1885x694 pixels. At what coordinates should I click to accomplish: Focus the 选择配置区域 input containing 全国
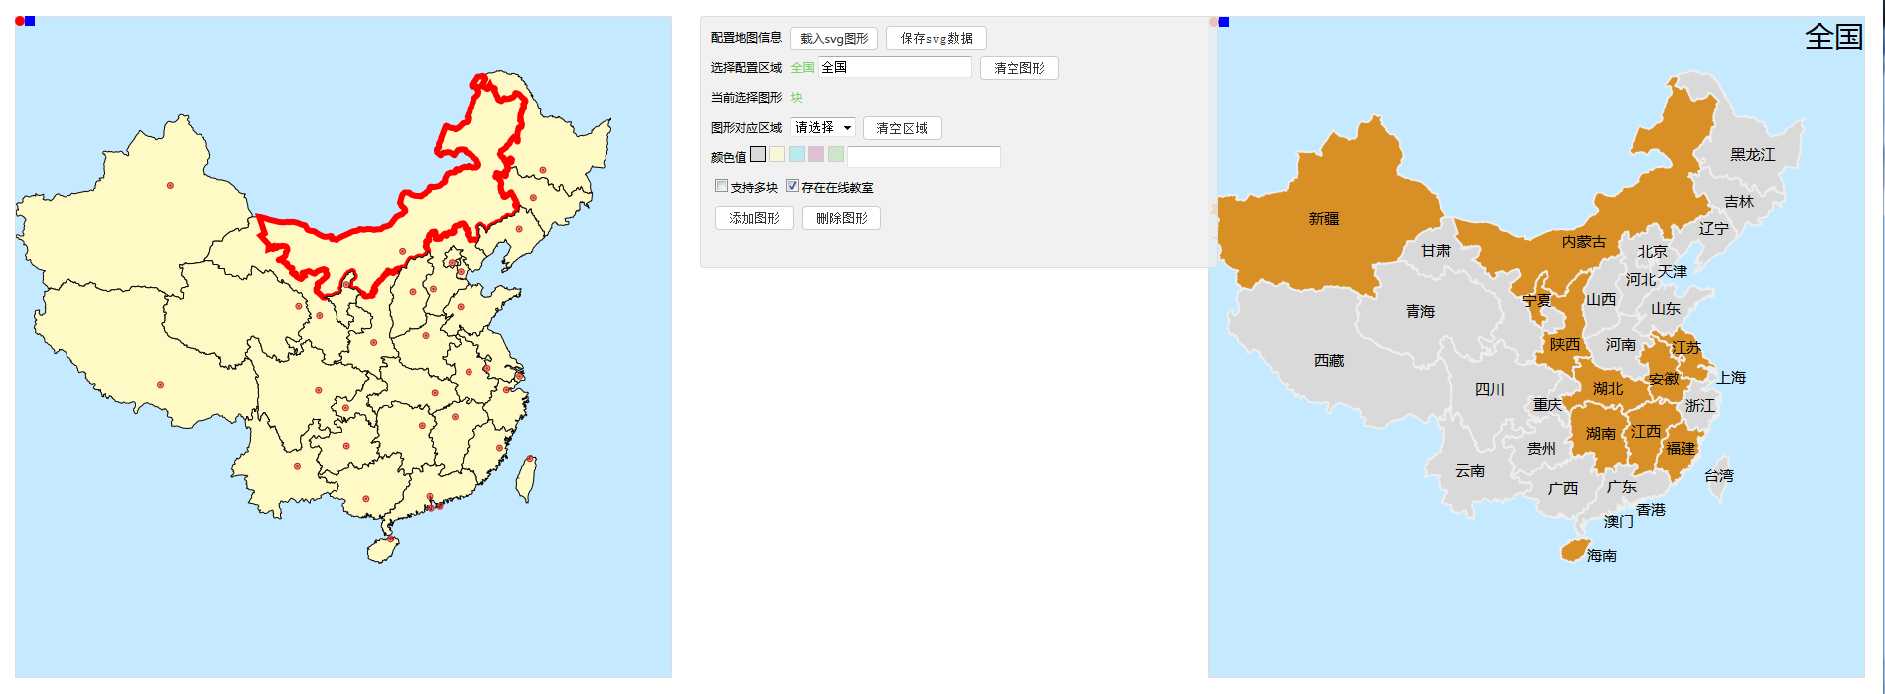(x=895, y=67)
